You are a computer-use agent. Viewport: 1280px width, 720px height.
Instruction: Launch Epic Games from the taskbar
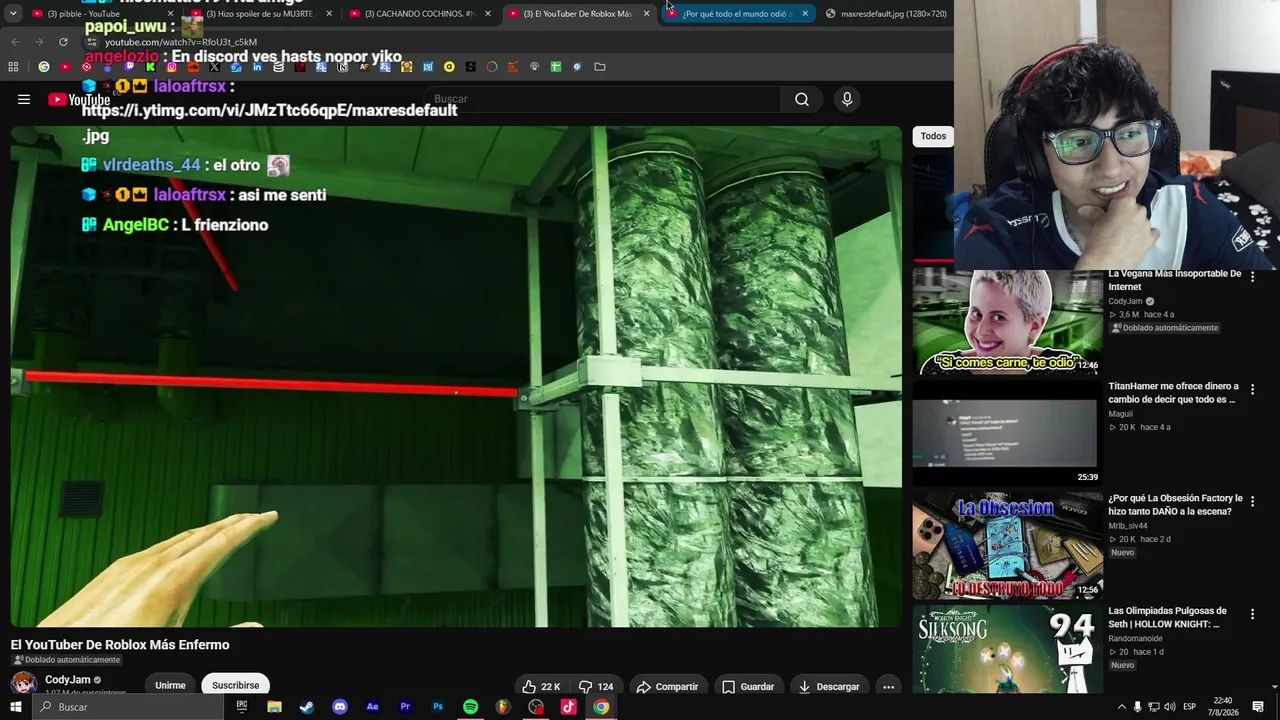coord(242,706)
